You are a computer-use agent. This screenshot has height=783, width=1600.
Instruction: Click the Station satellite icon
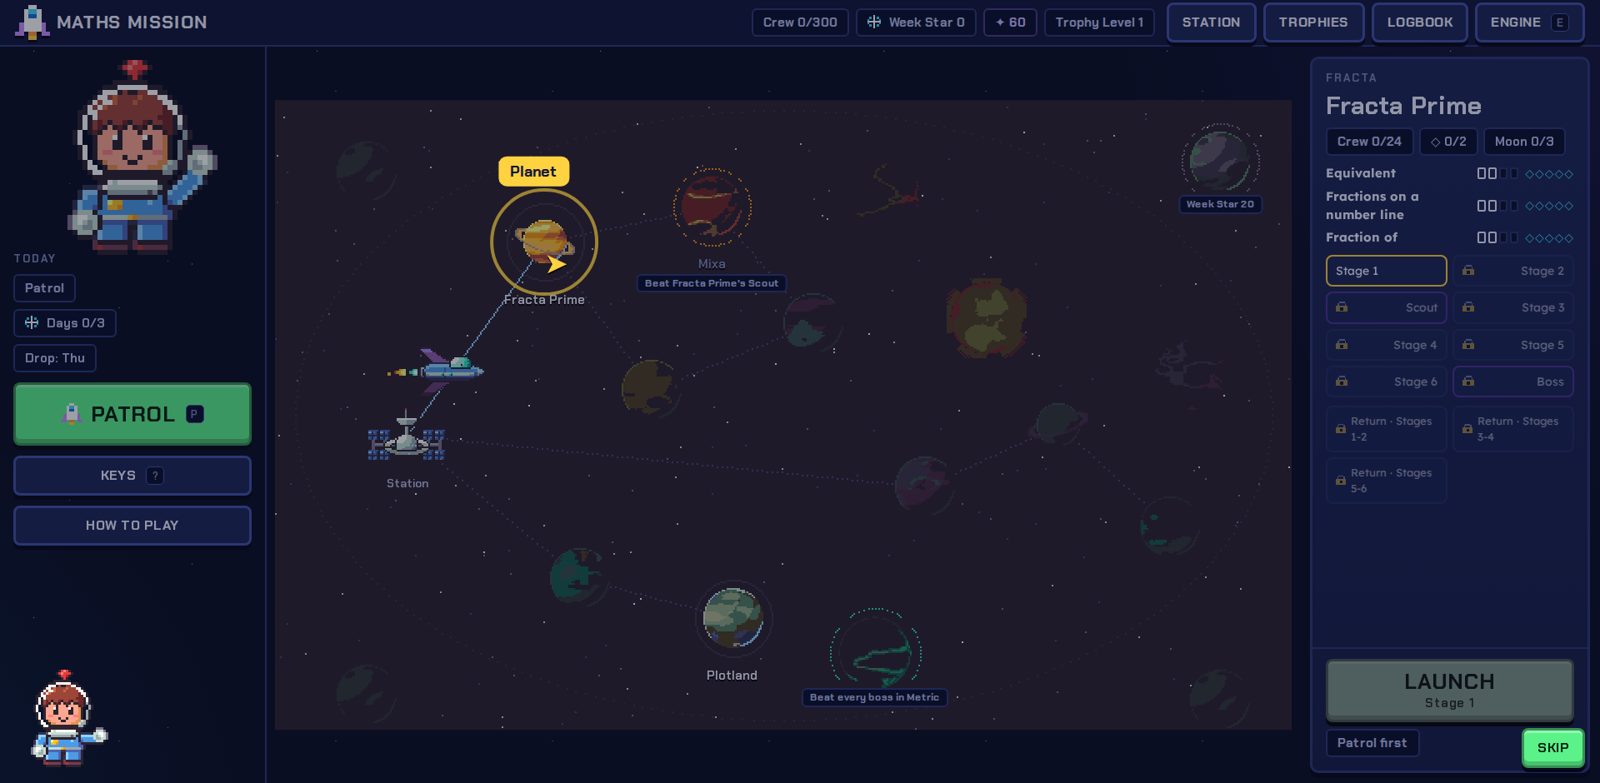click(x=406, y=437)
